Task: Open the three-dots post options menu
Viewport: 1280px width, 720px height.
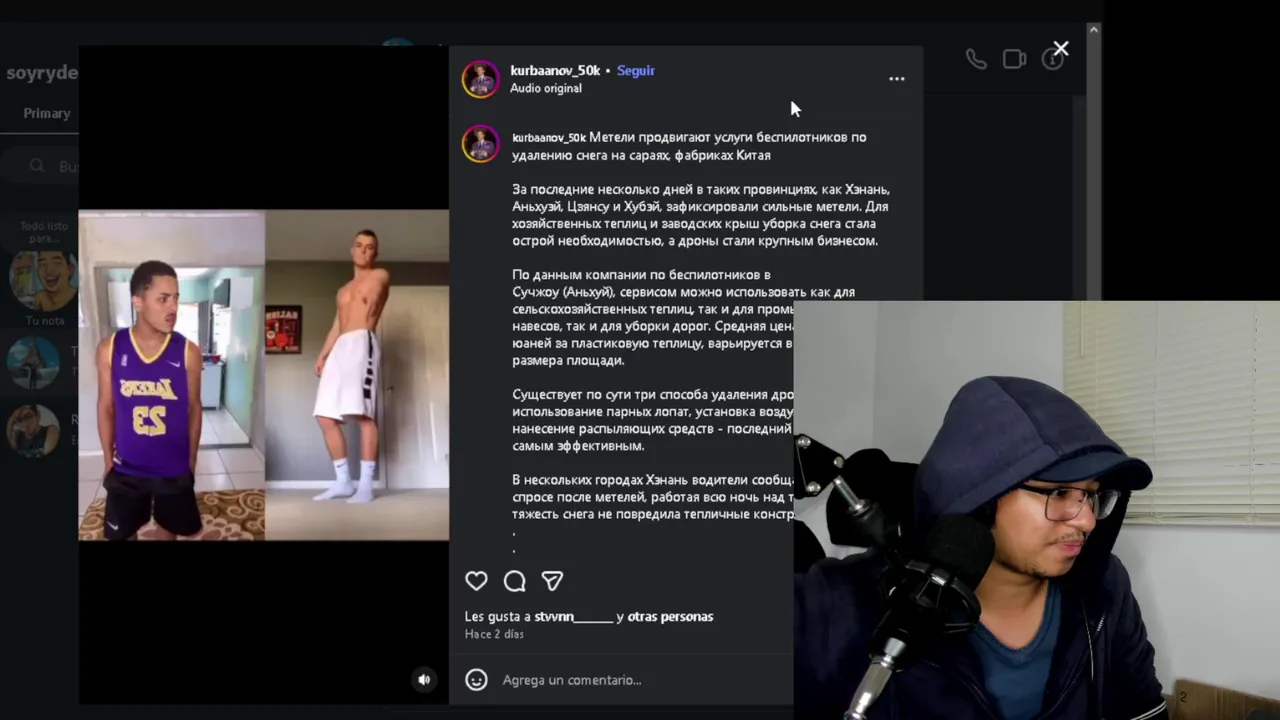Action: tap(897, 79)
